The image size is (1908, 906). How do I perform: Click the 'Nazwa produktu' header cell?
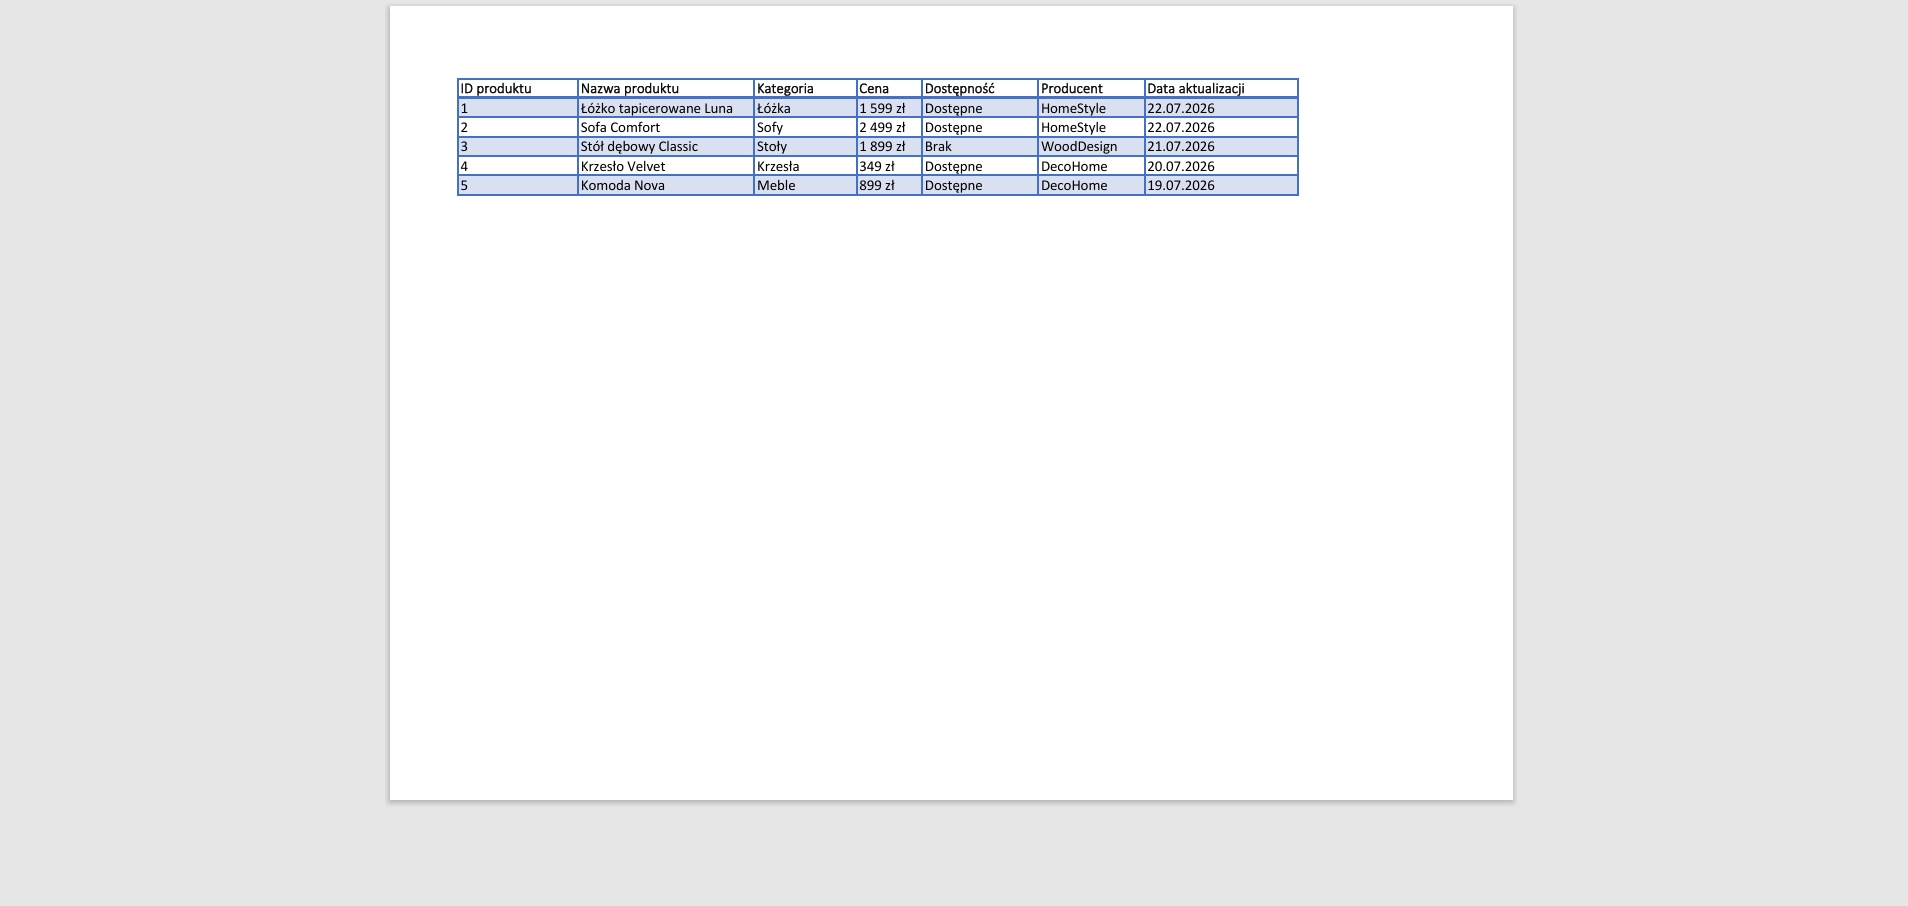(666, 89)
